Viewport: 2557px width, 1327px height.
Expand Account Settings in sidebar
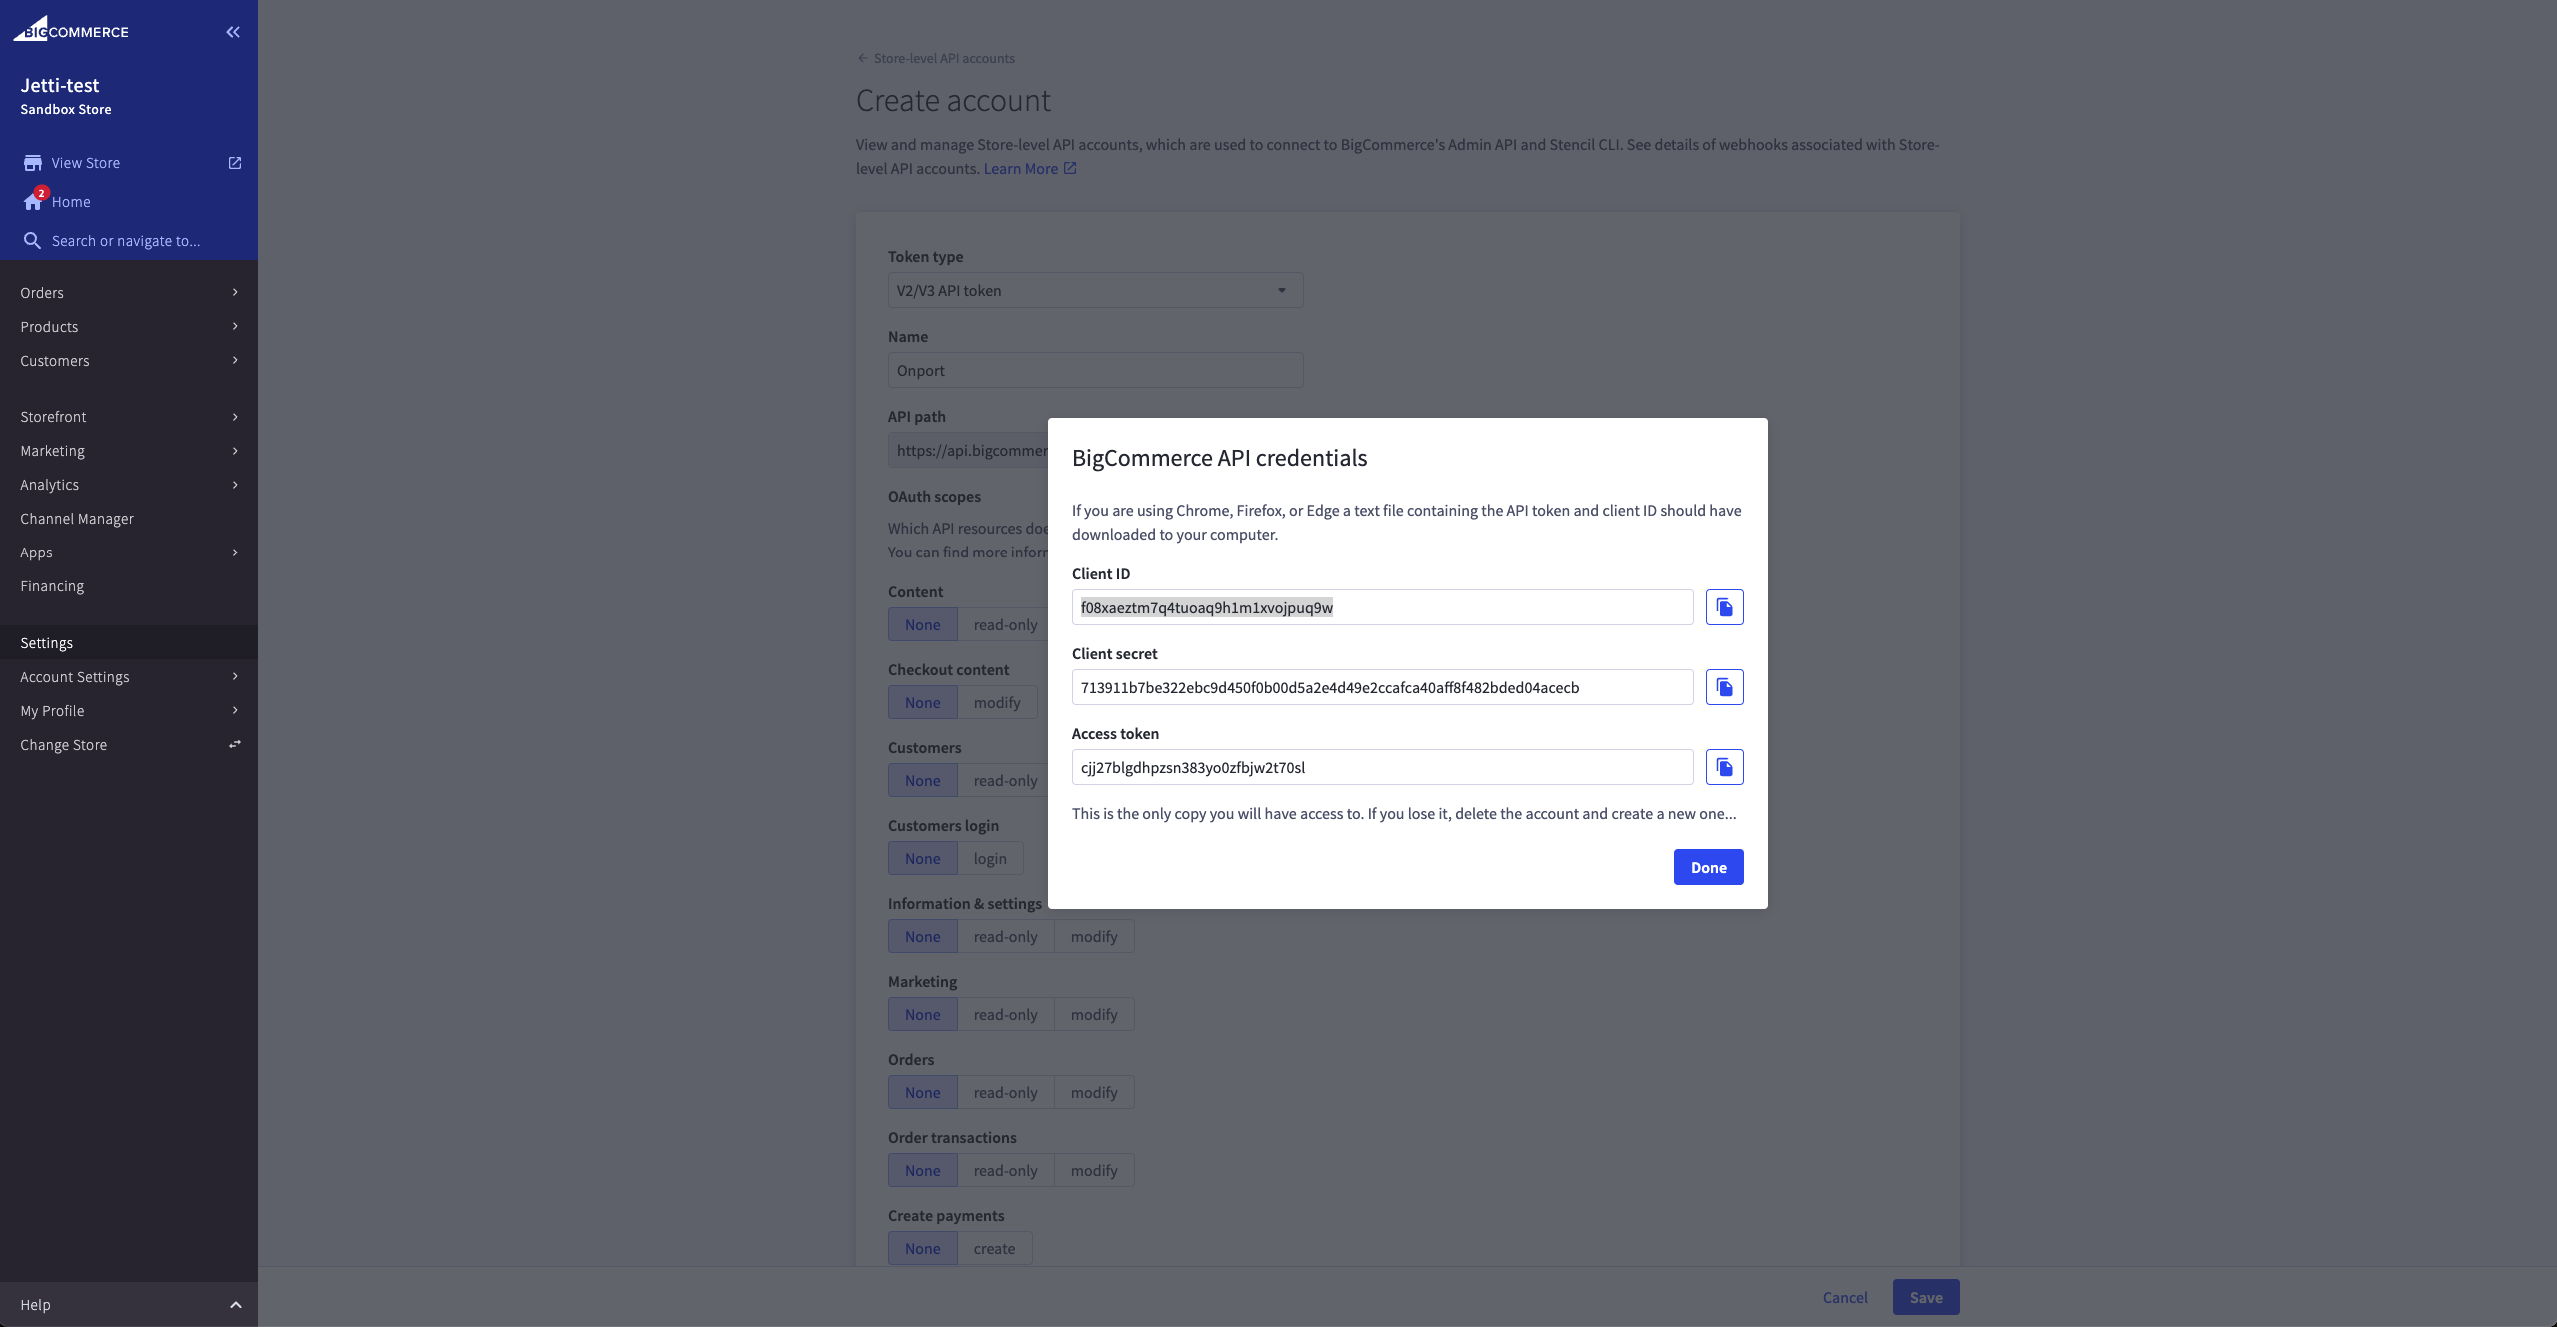coord(129,676)
